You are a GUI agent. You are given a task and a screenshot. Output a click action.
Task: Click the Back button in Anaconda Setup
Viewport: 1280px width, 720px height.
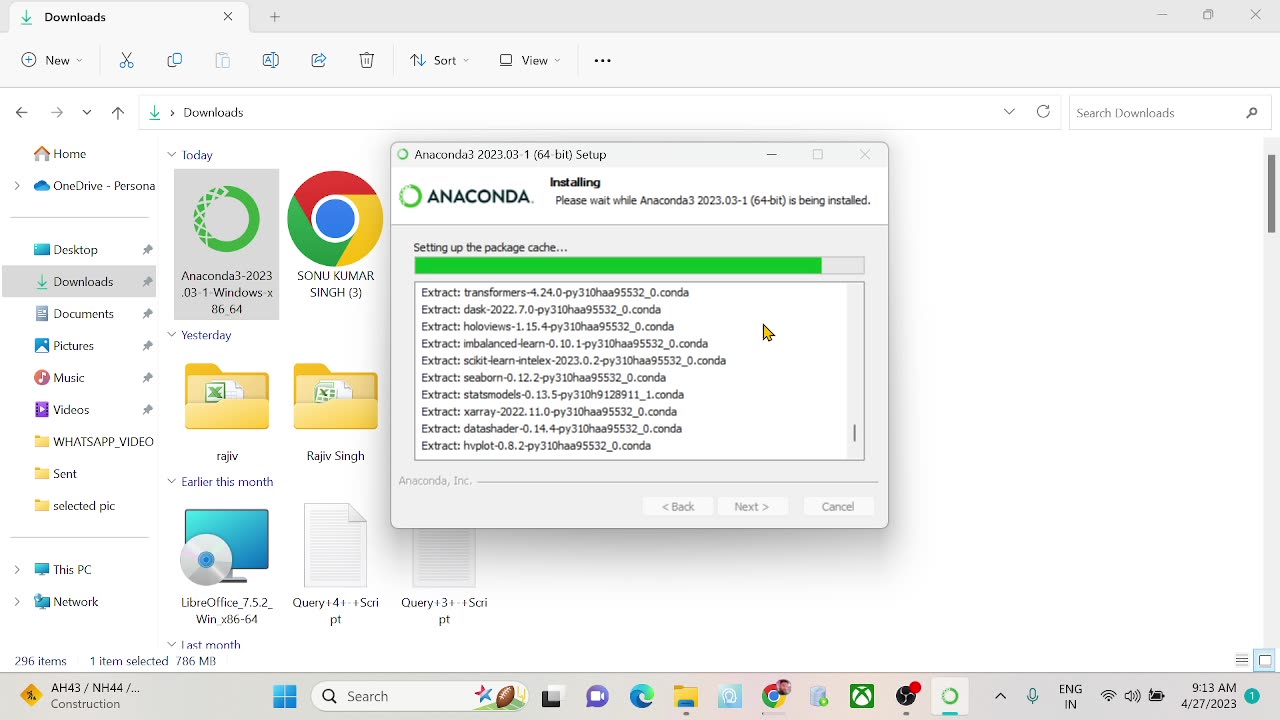[x=677, y=506]
